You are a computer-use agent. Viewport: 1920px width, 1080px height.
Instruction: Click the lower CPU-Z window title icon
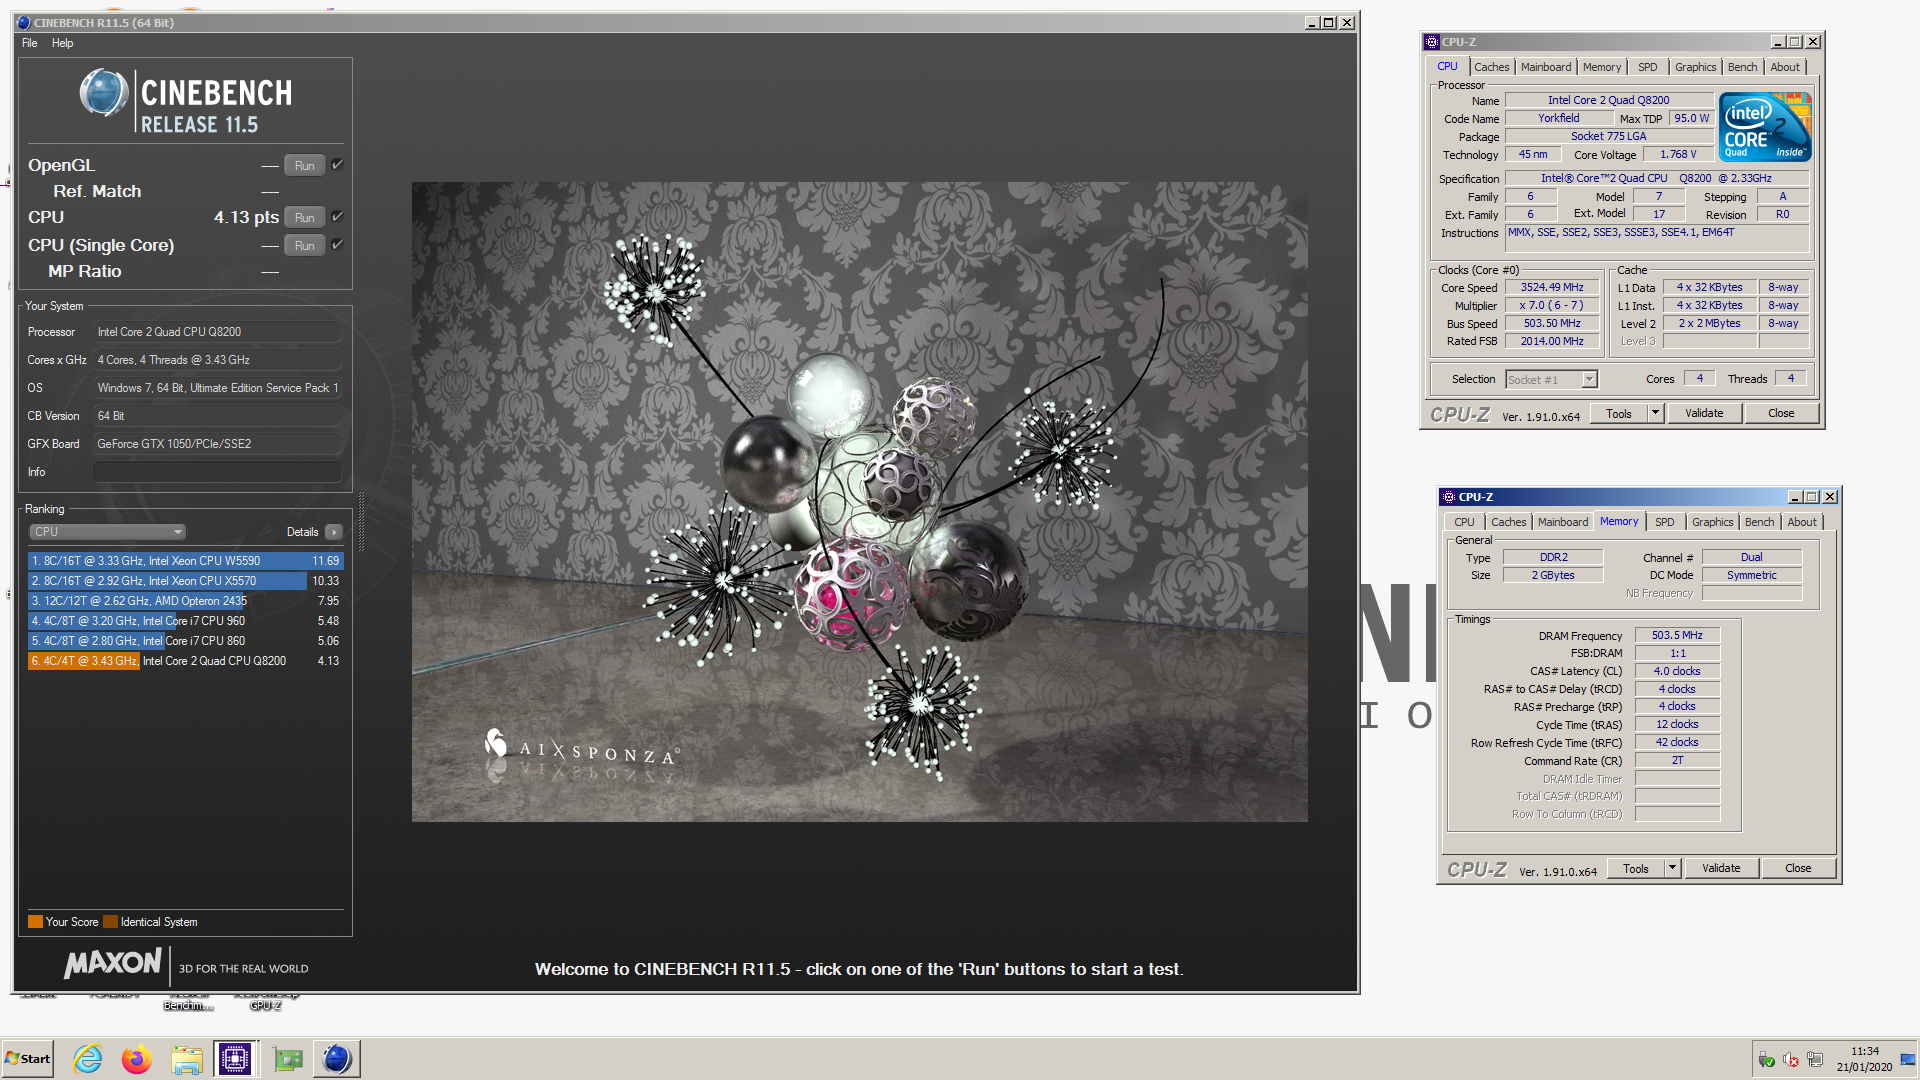(1449, 497)
